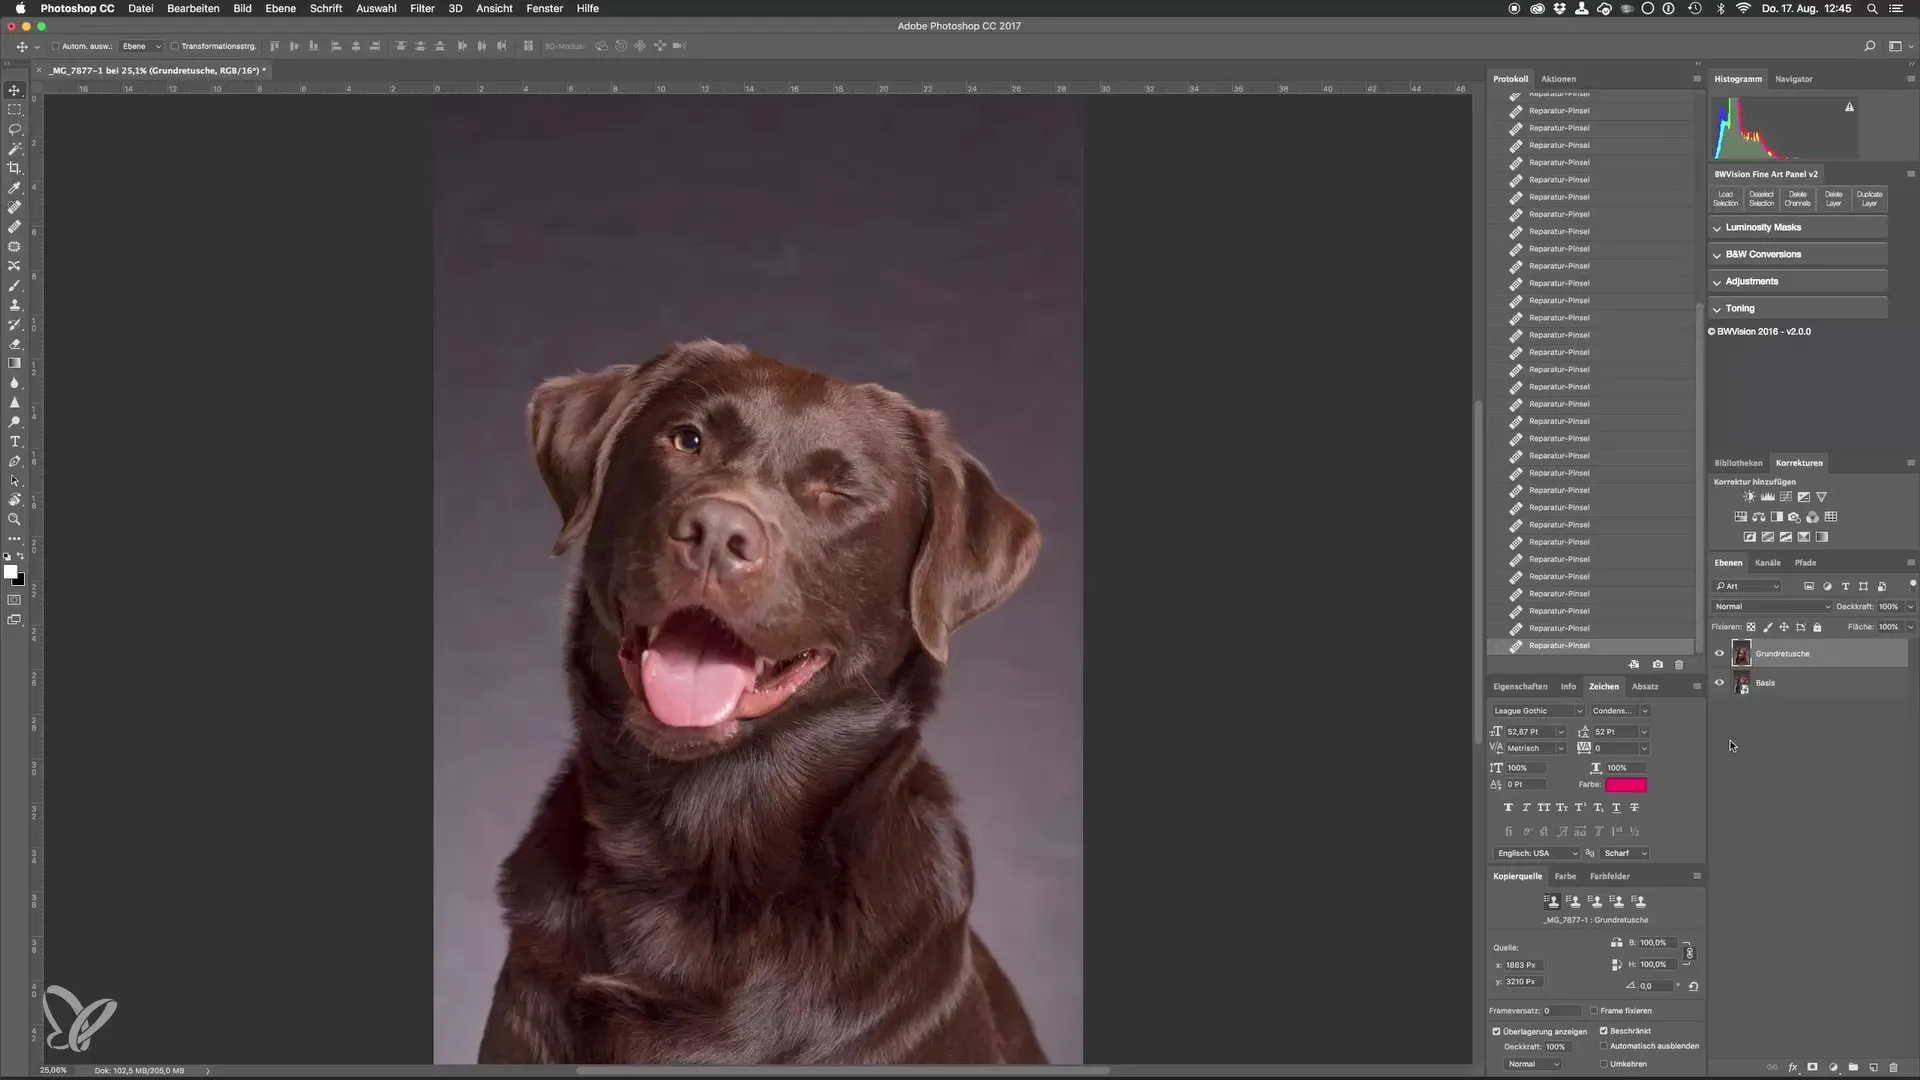Expand Adjustments section in BWVision panel

click(1798, 282)
